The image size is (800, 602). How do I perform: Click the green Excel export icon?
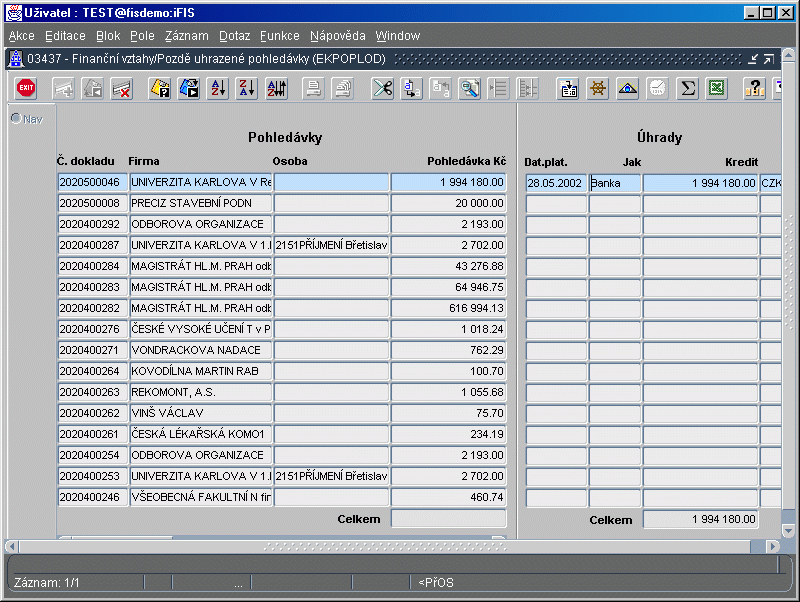click(x=716, y=89)
